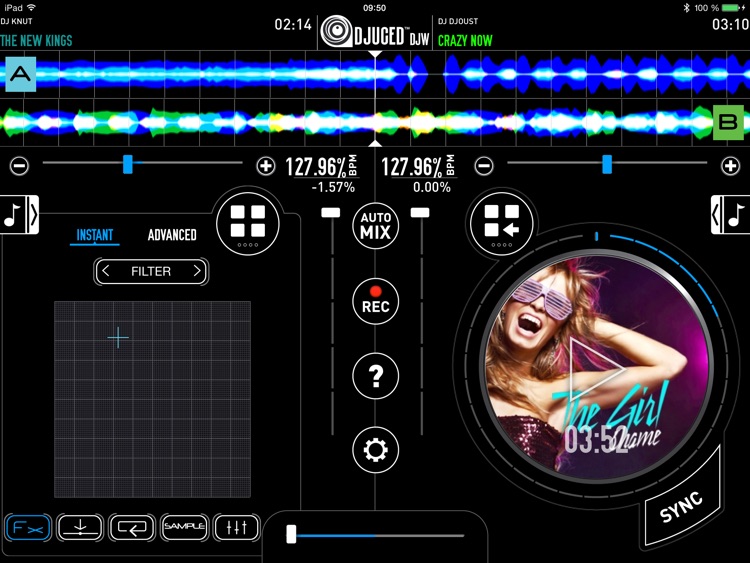Open the SAMPLE panel
750x563 pixels.
tap(184, 528)
